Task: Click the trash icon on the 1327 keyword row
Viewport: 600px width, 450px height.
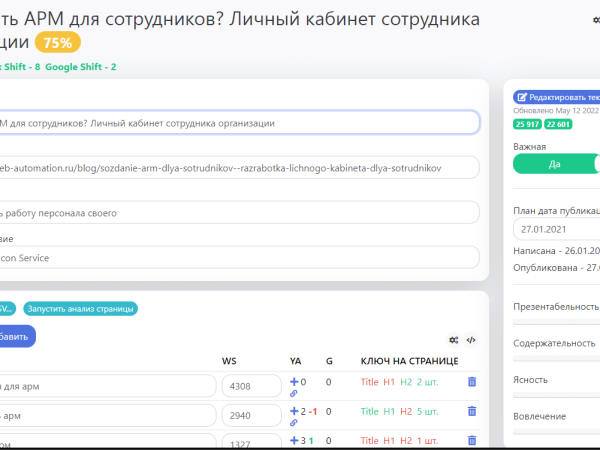Action: tap(472, 440)
